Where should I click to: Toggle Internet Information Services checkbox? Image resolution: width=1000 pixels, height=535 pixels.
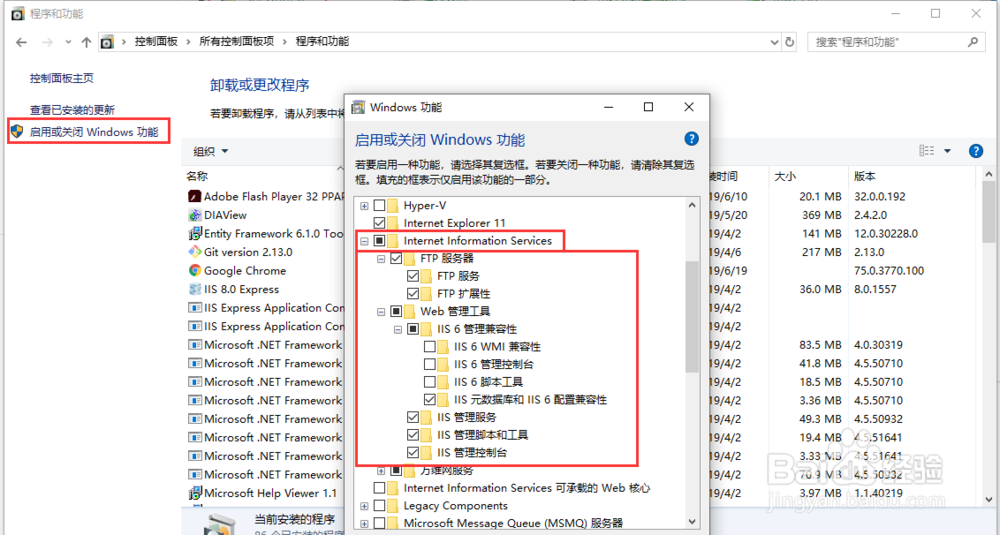tap(379, 241)
